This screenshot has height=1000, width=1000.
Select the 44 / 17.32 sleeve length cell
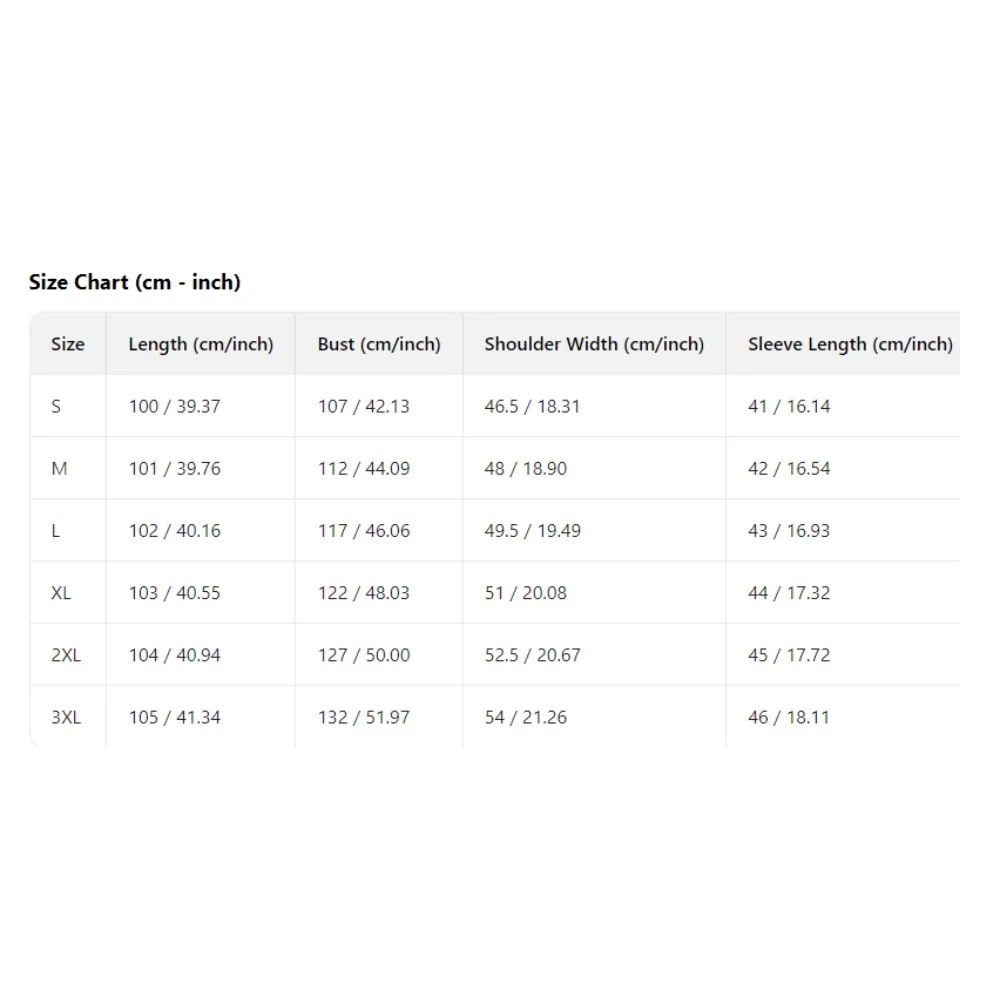point(789,593)
